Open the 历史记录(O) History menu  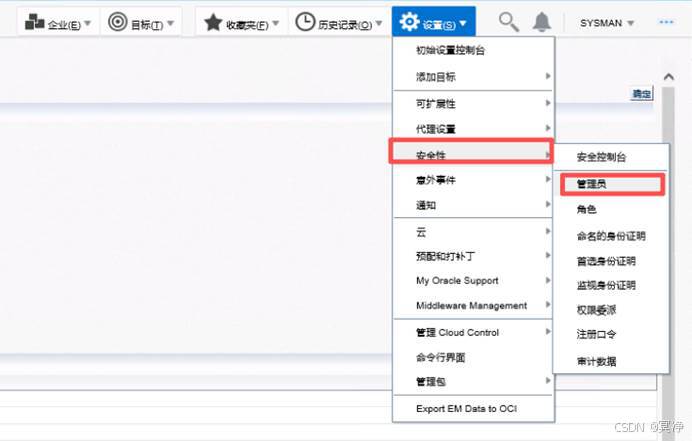tap(339, 22)
